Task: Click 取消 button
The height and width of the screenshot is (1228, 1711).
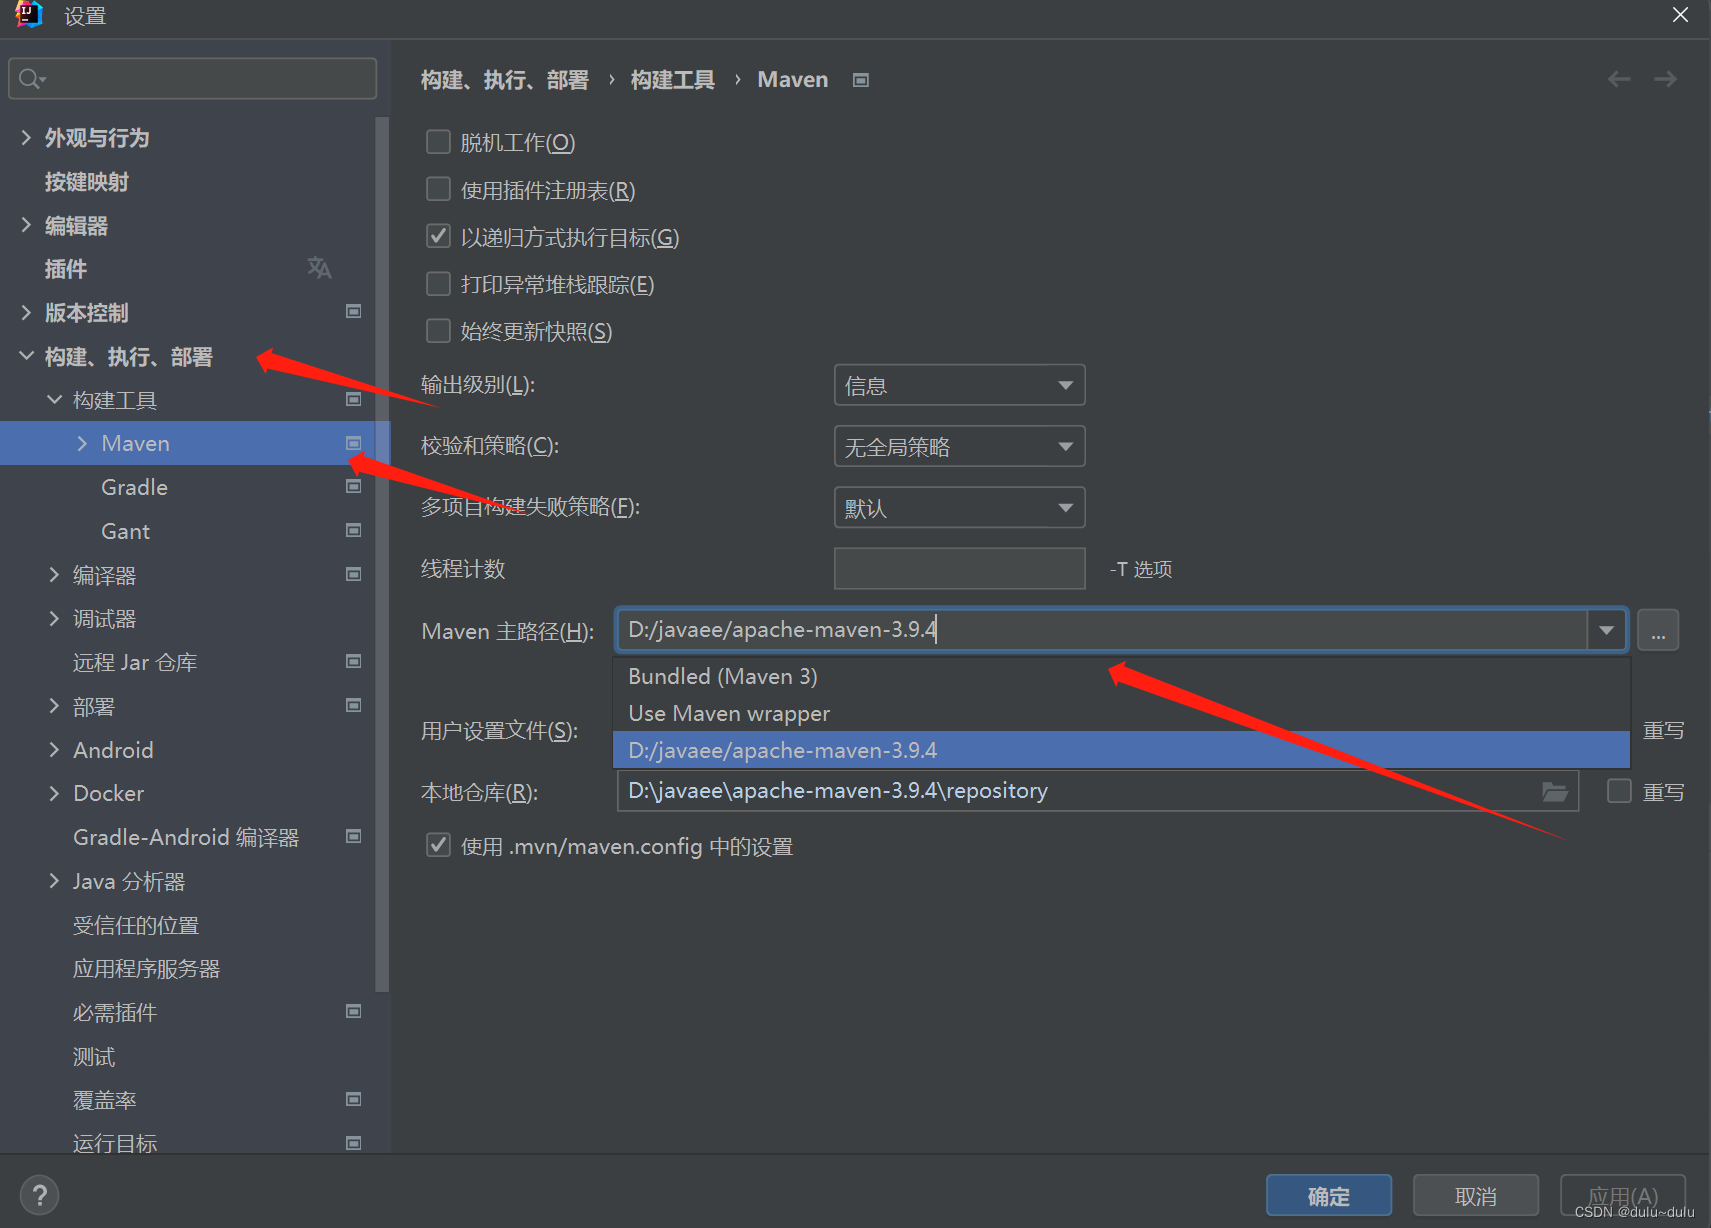Action: click(x=1475, y=1195)
